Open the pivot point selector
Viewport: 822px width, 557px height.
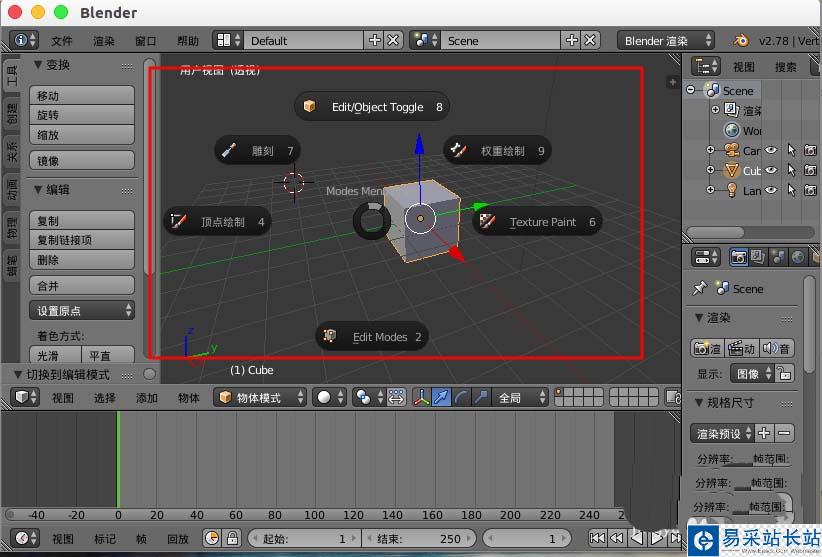point(369,397)
